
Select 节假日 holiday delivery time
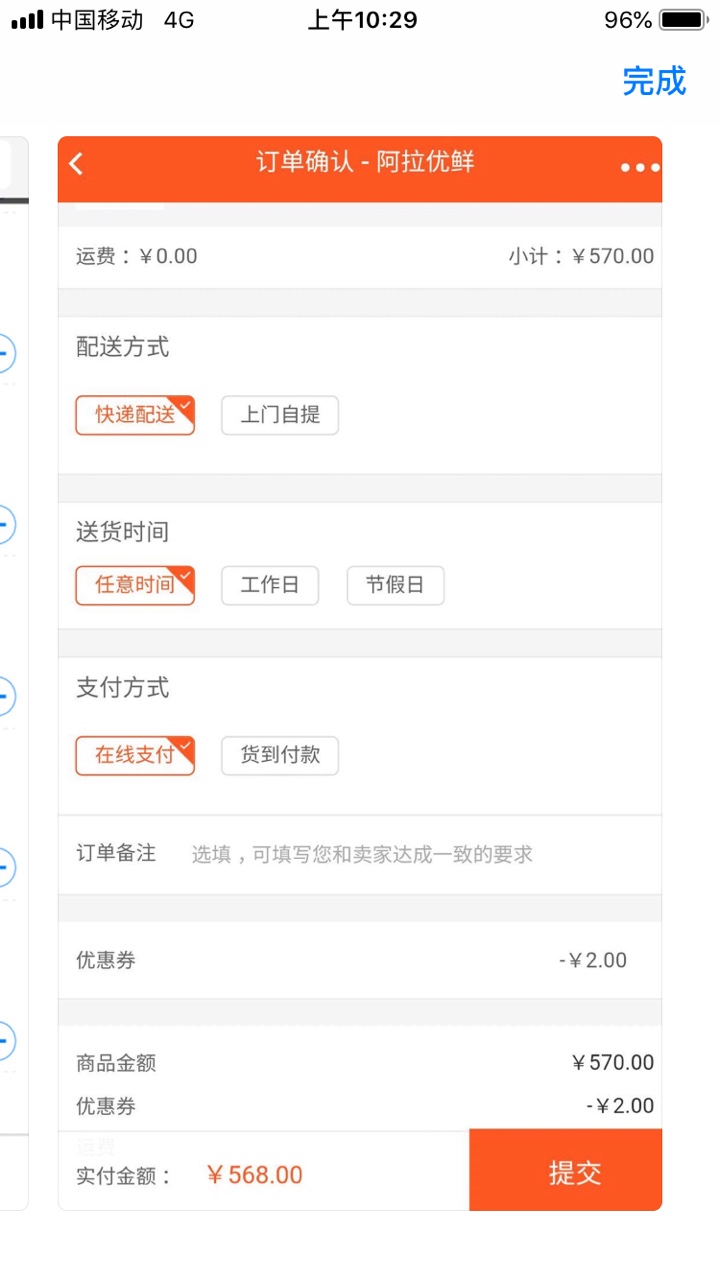click(395, 585)
